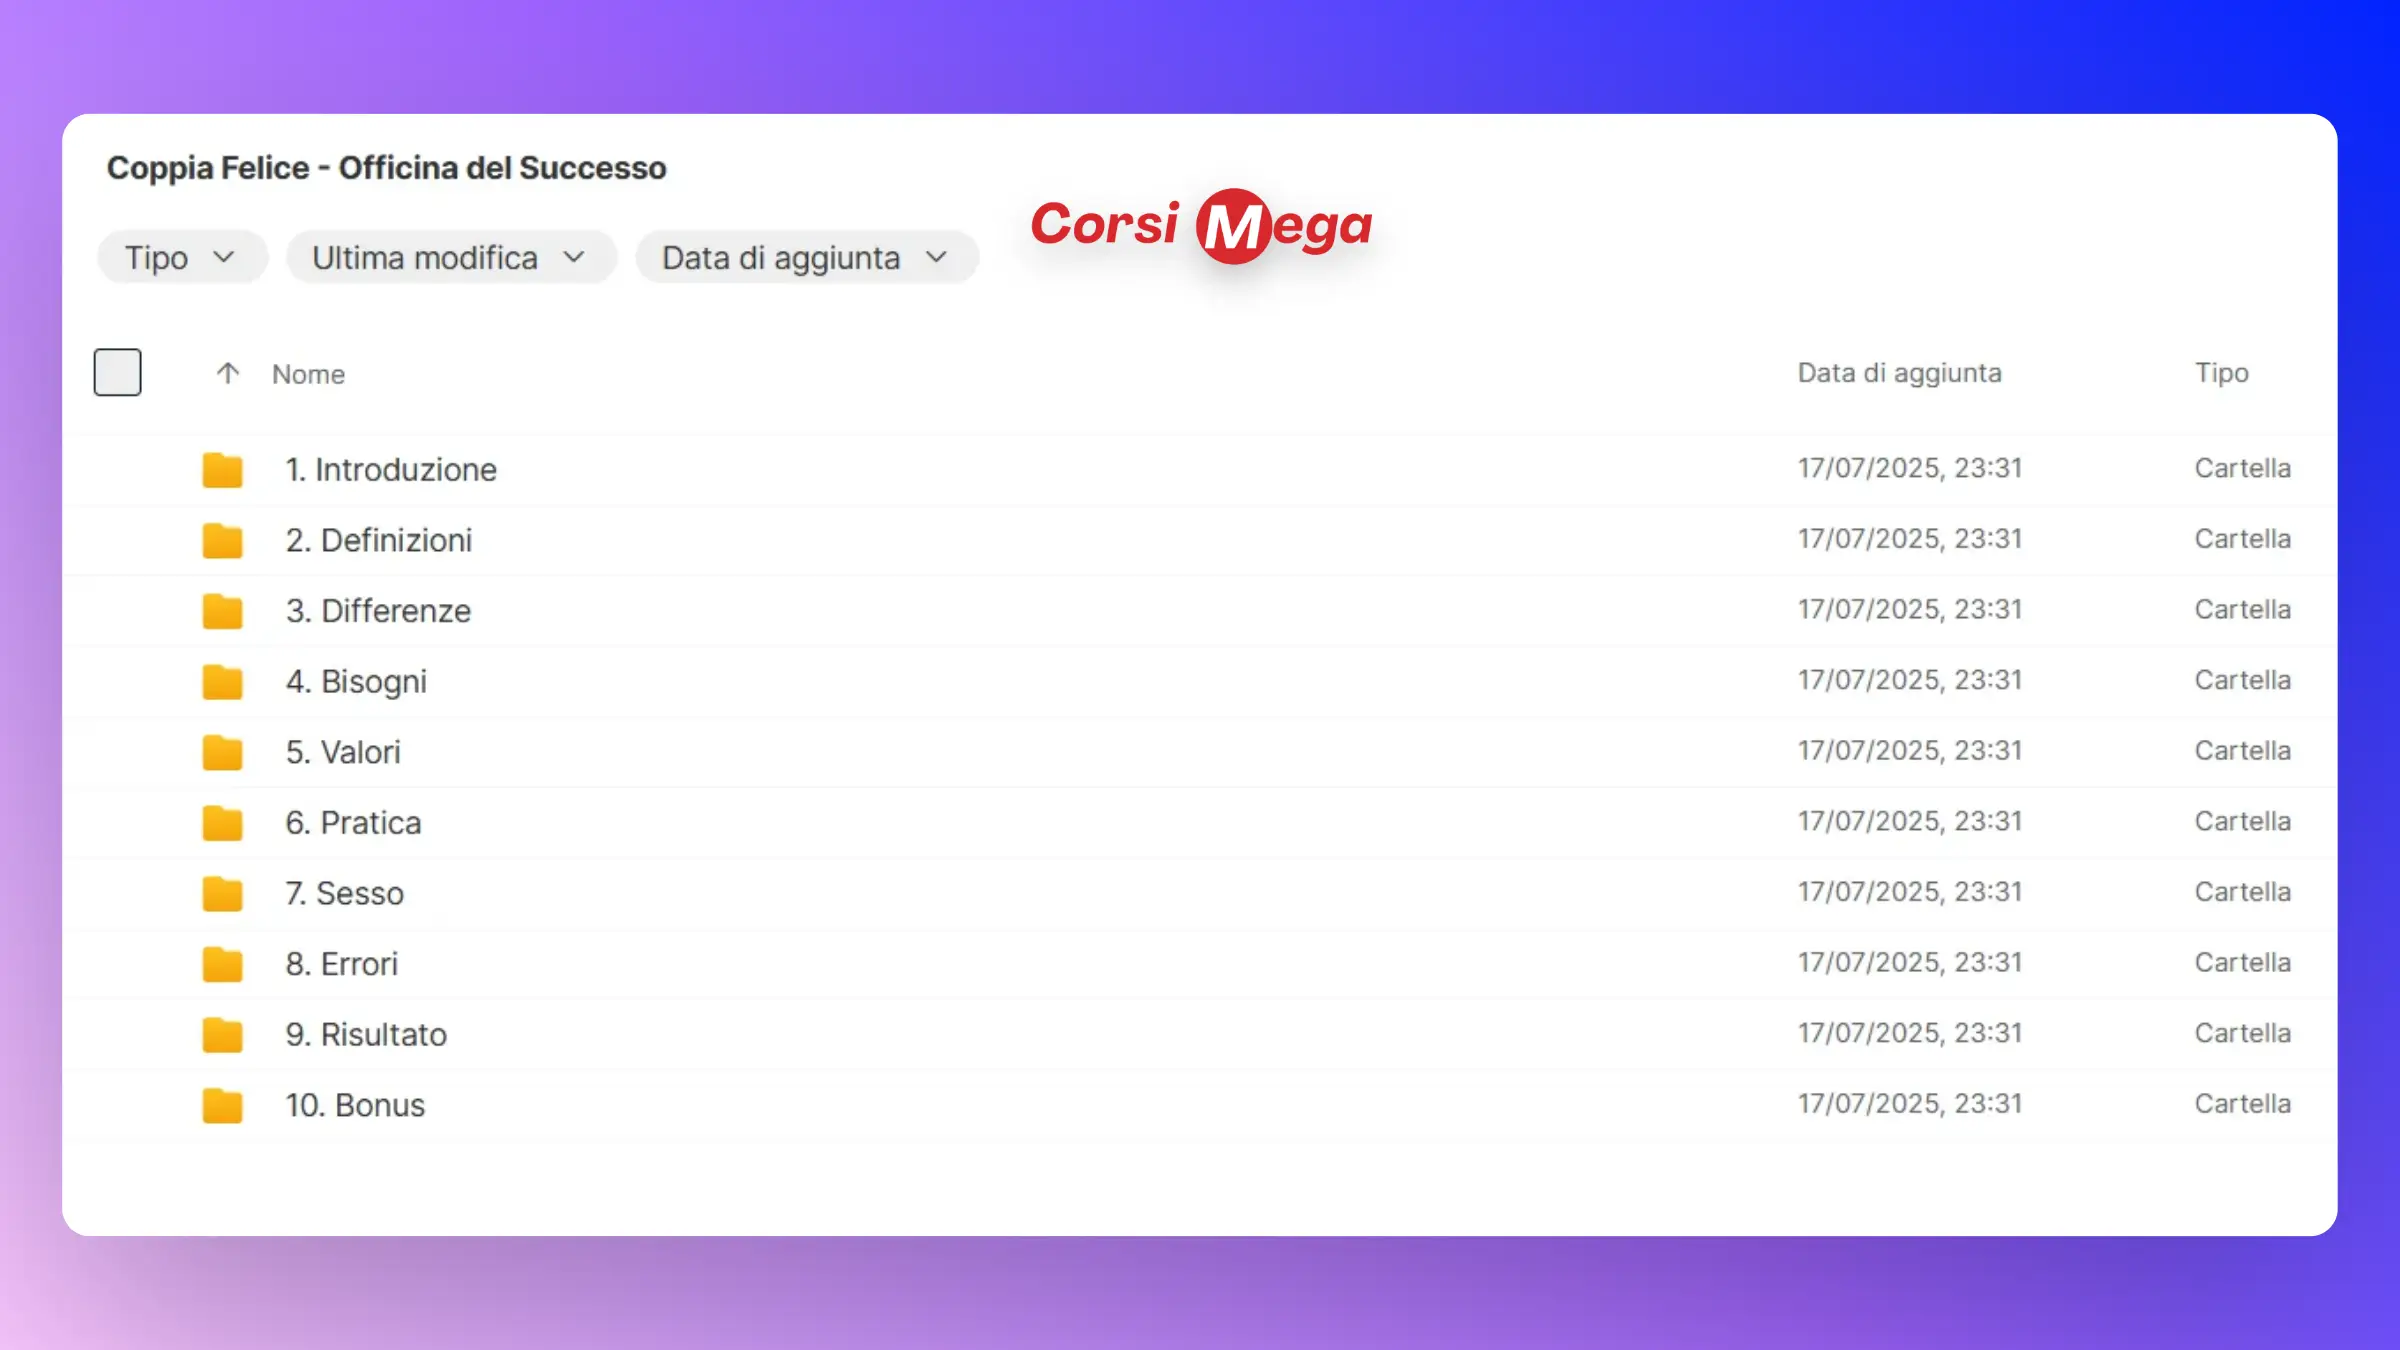Open the 2. Definizioni folder

(378, 540)
